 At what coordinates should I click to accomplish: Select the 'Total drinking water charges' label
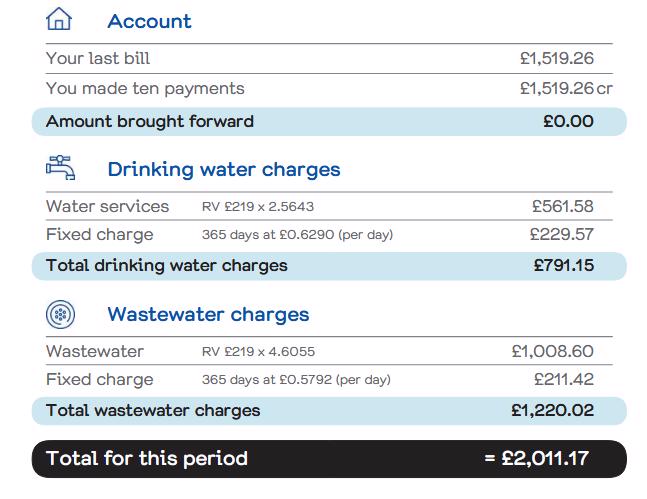(x=167, y=266)
